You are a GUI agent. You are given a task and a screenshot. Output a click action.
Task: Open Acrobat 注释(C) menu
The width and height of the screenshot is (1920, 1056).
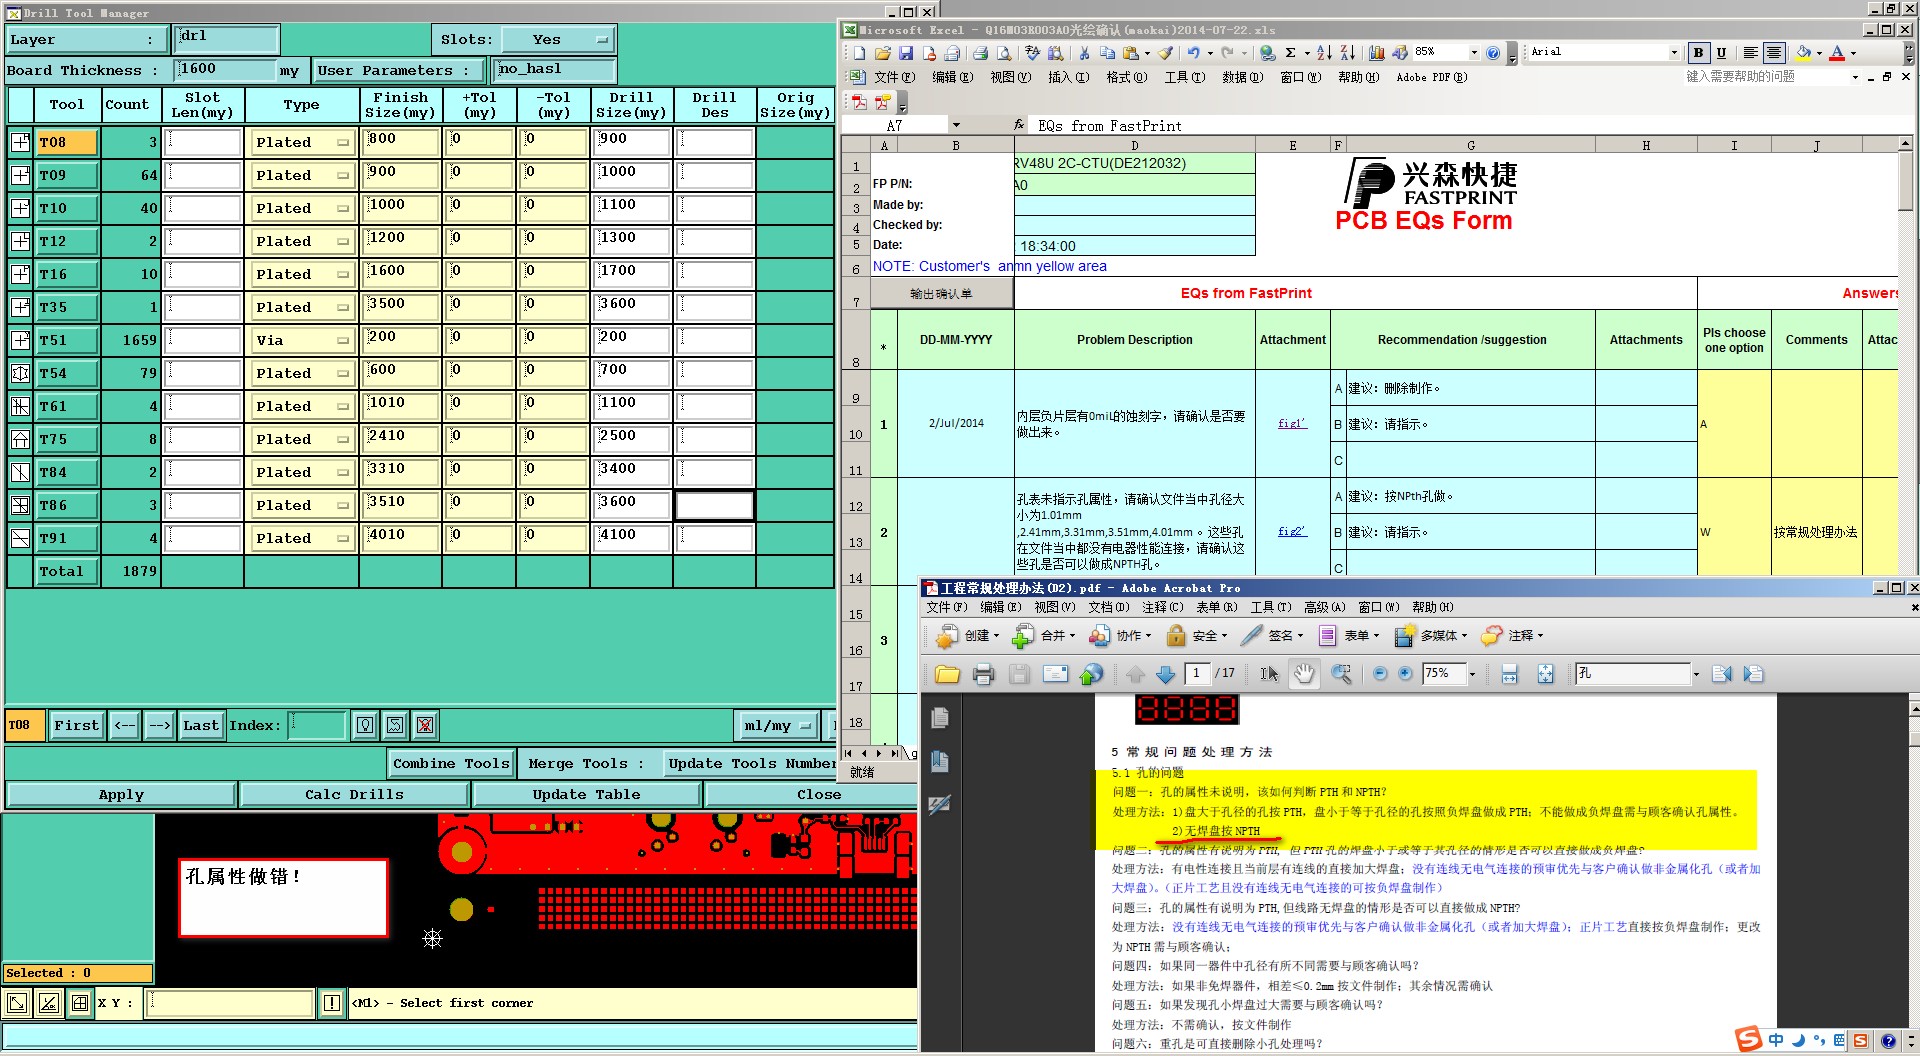1162,607
